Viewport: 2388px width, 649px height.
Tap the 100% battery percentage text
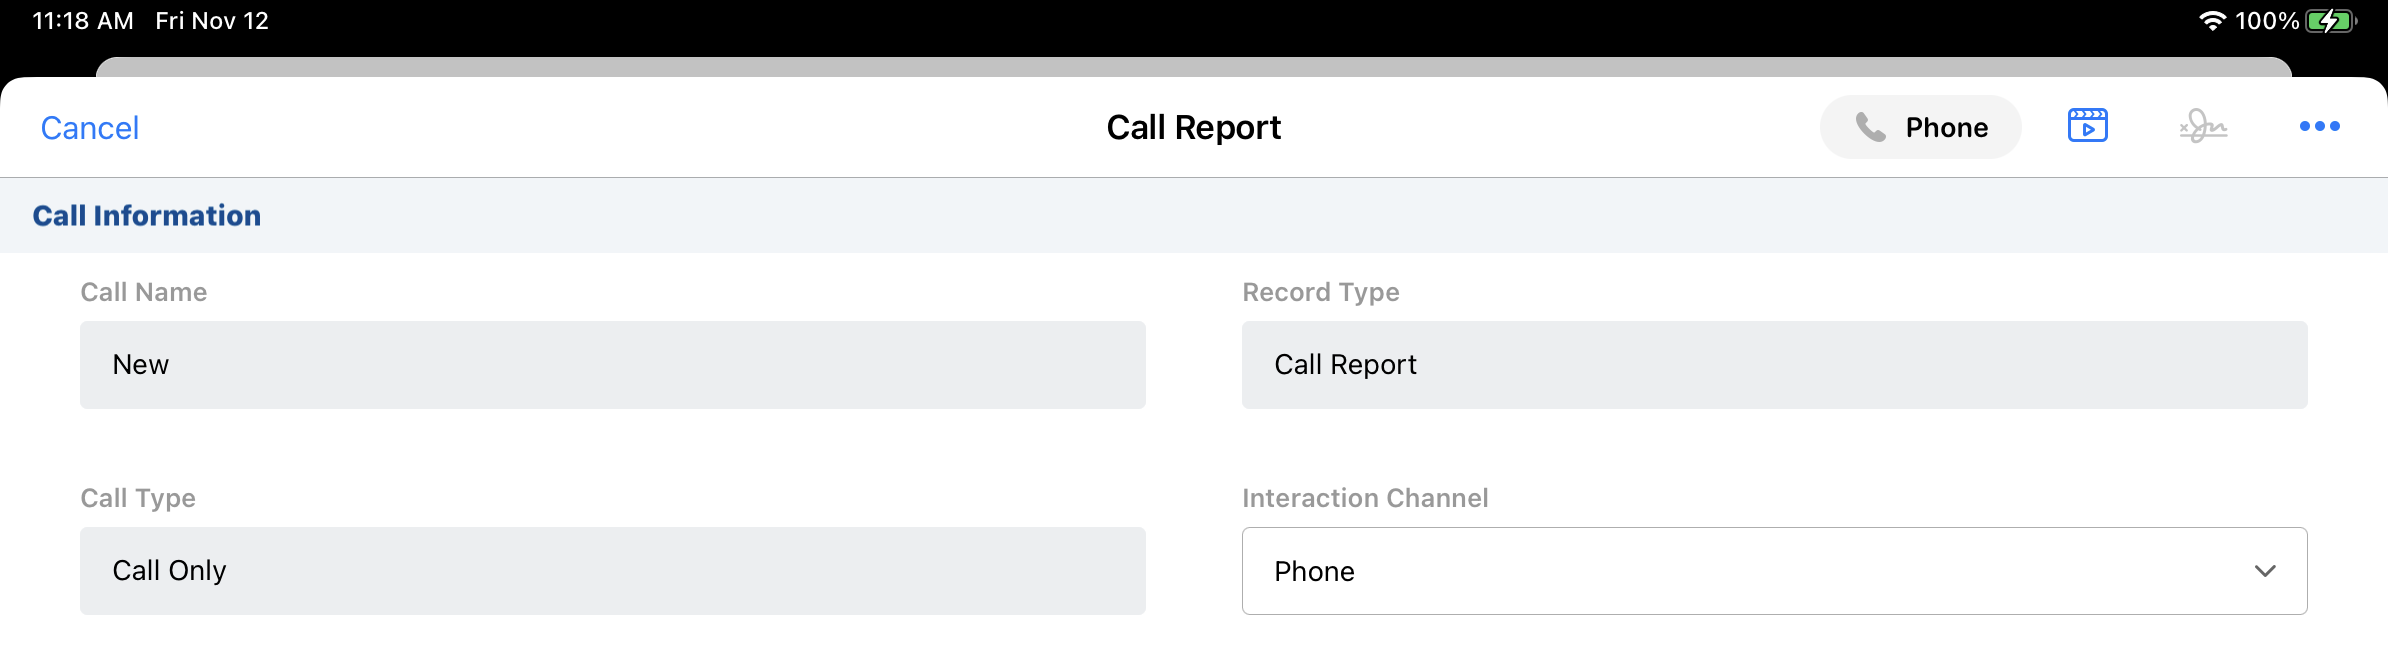[x=2266, y=21]
